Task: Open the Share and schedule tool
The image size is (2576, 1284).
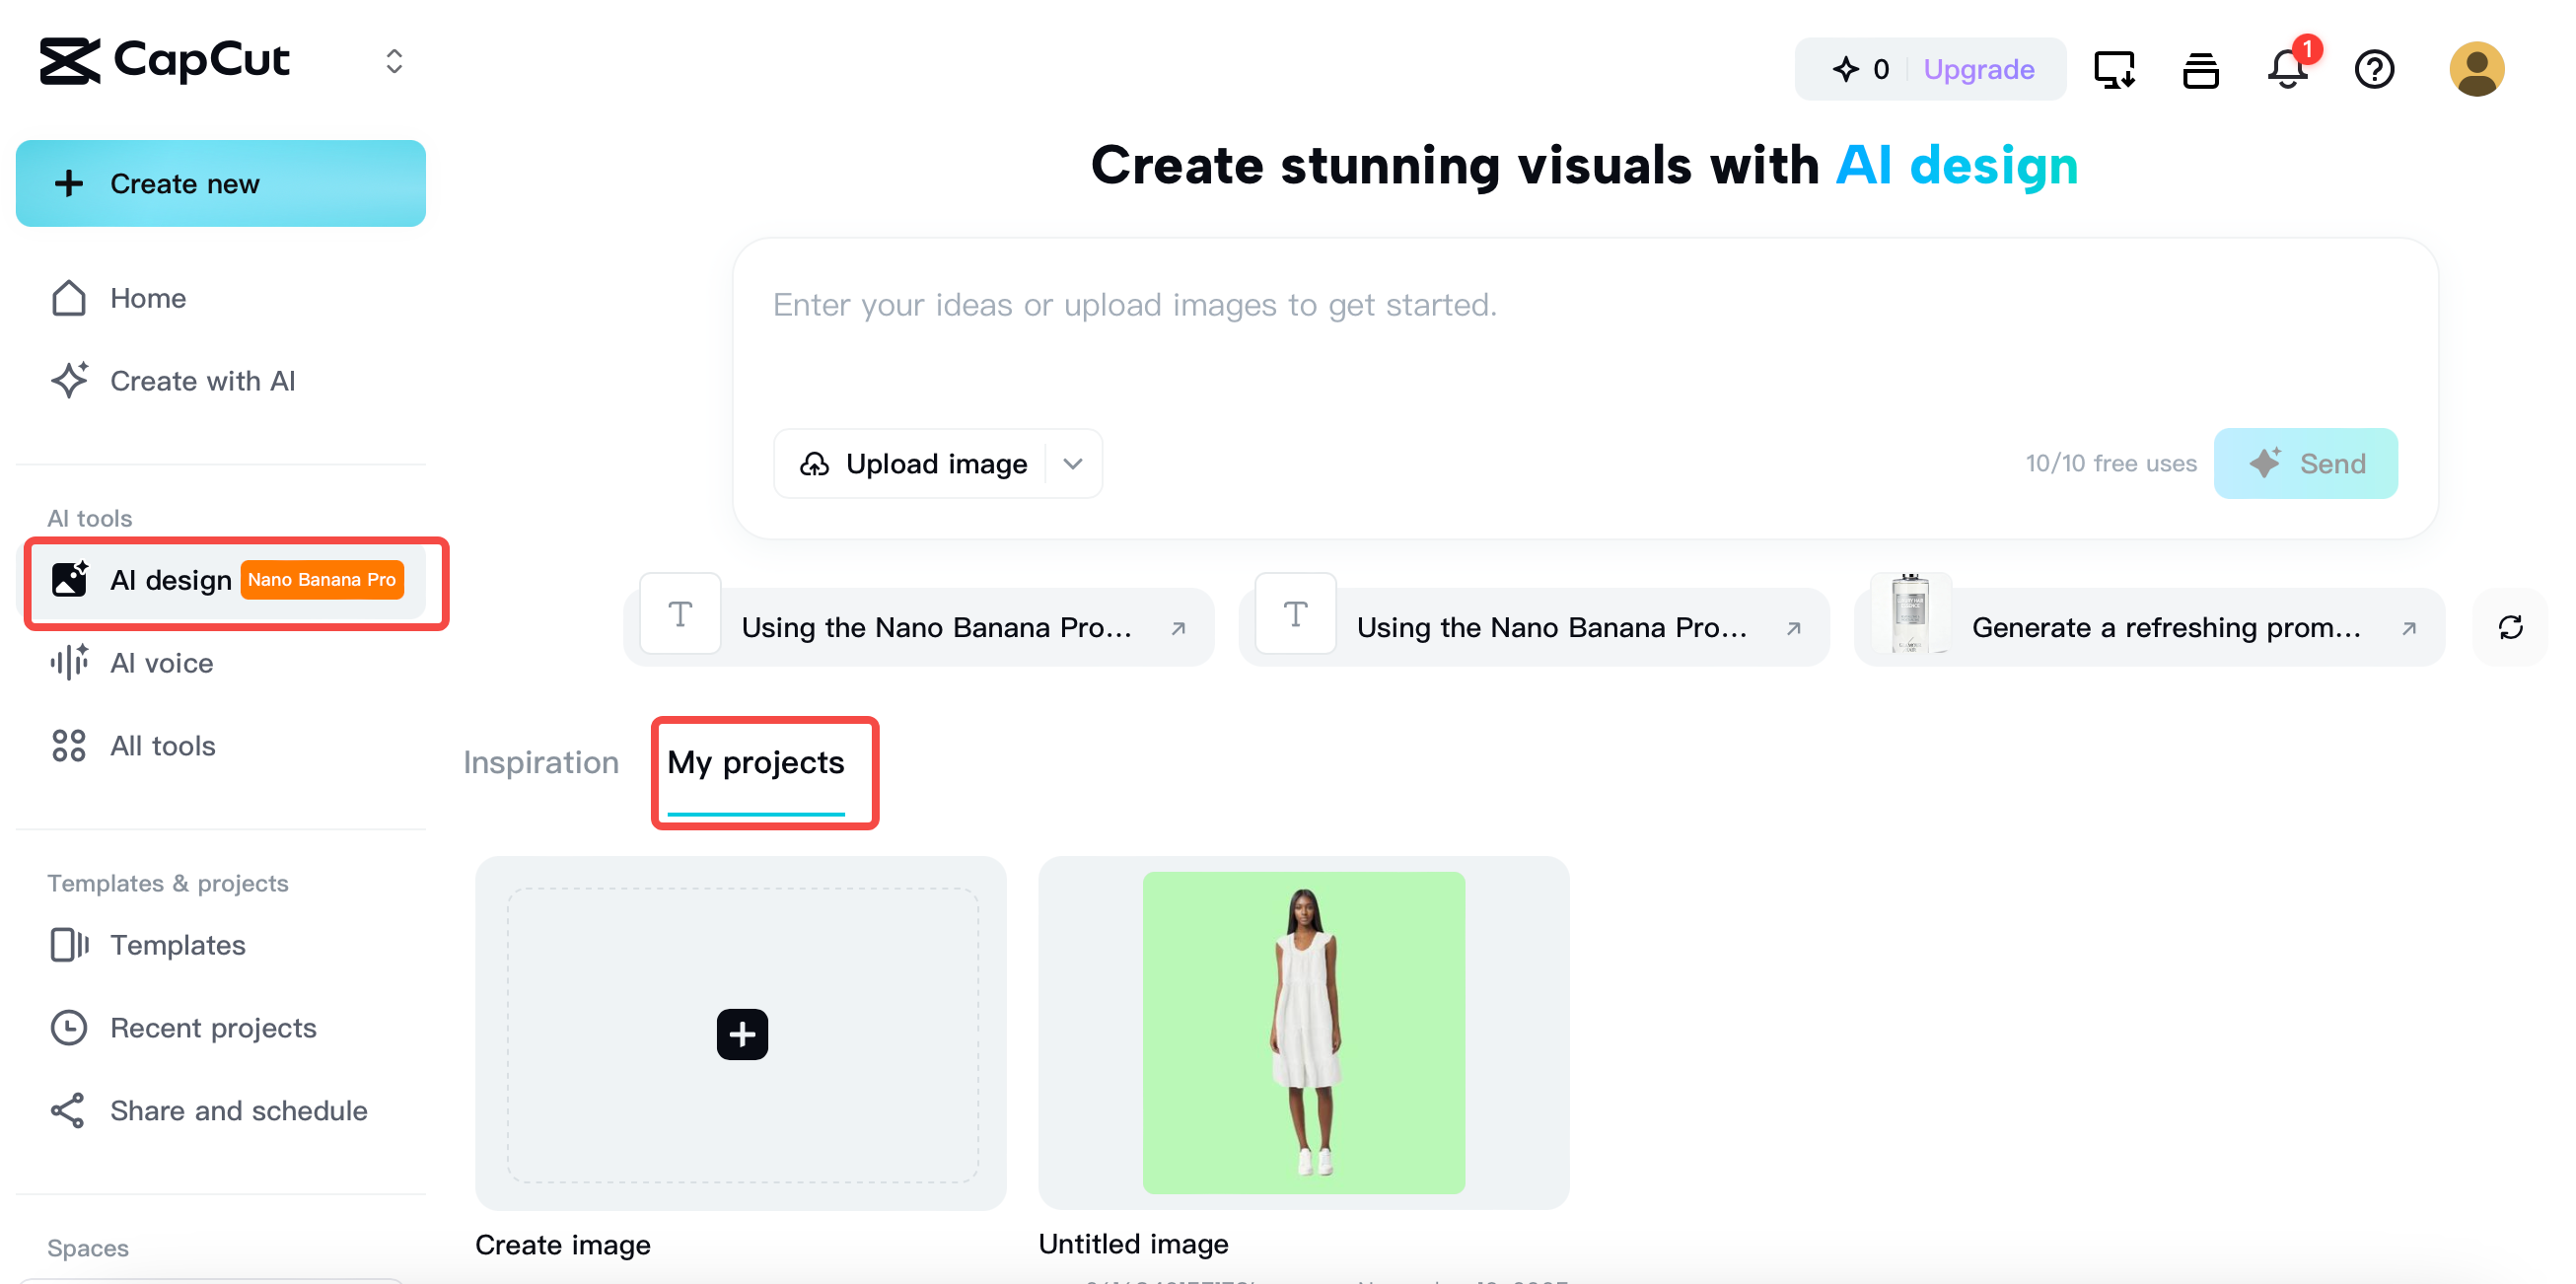Action: (239, 1110)
